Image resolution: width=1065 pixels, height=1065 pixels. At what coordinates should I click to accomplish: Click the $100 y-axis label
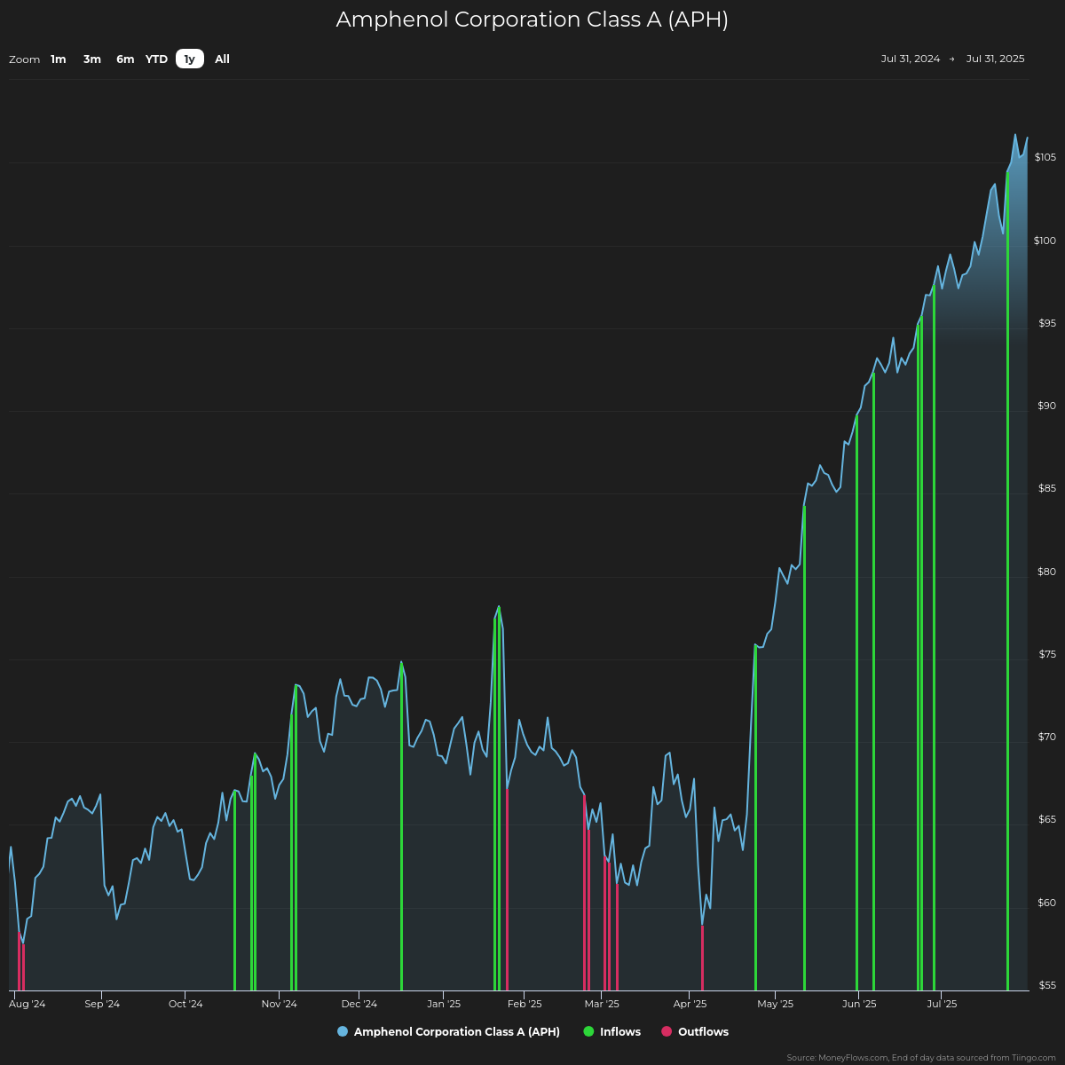1045,240
